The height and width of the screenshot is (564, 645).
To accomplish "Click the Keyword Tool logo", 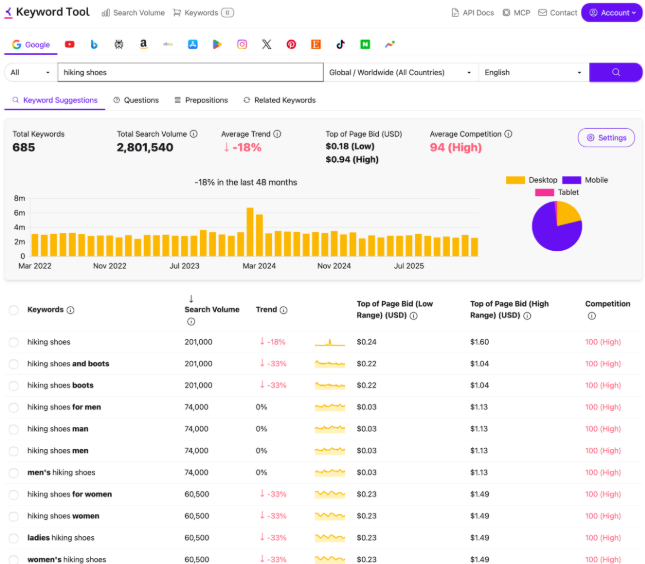I will [46, 12].
